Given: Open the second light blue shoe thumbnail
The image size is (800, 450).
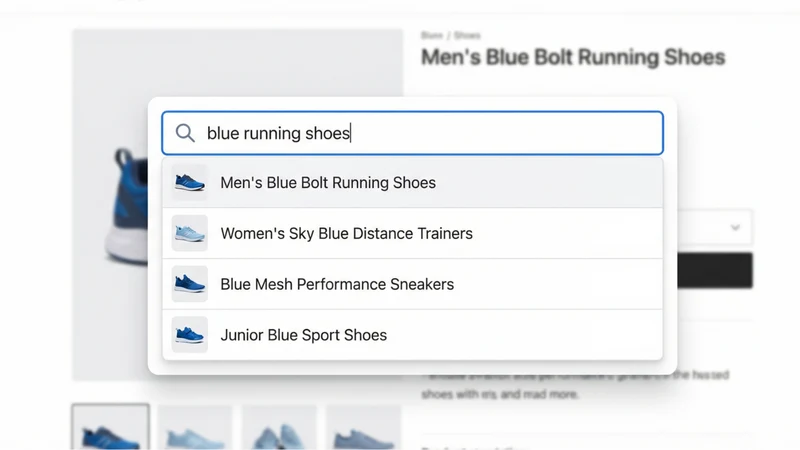Looking at the screenshot, I should [195, 428].
